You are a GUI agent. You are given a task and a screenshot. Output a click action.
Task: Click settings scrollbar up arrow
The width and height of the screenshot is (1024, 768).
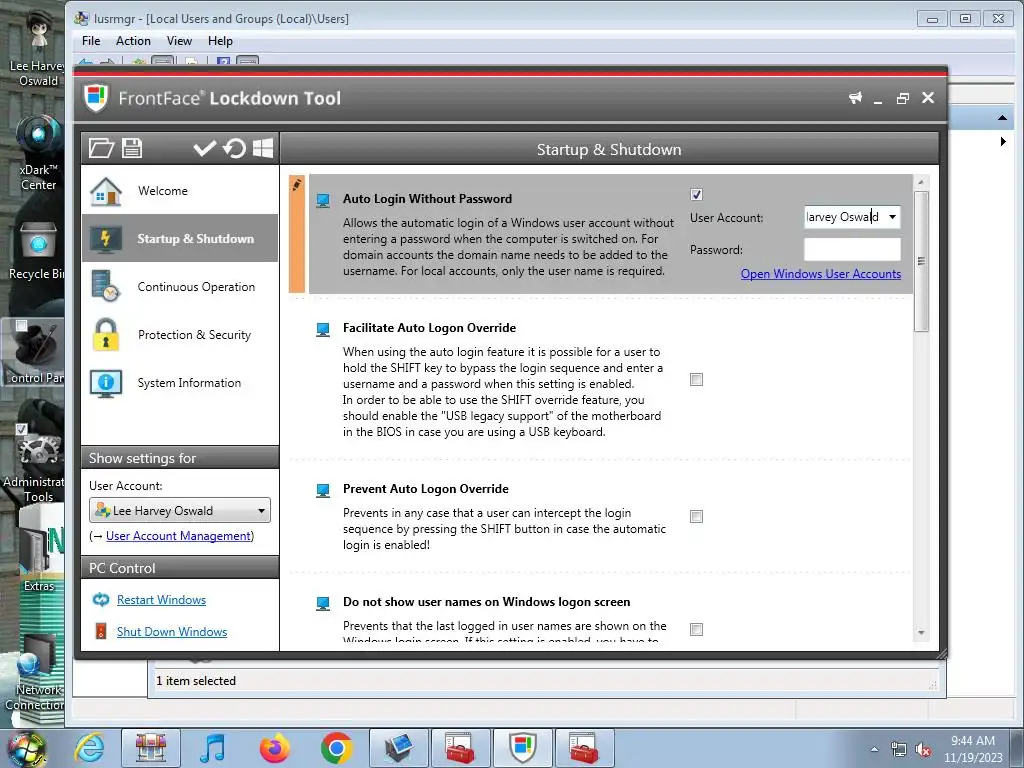pyautogui.click(x=921, y=182)
